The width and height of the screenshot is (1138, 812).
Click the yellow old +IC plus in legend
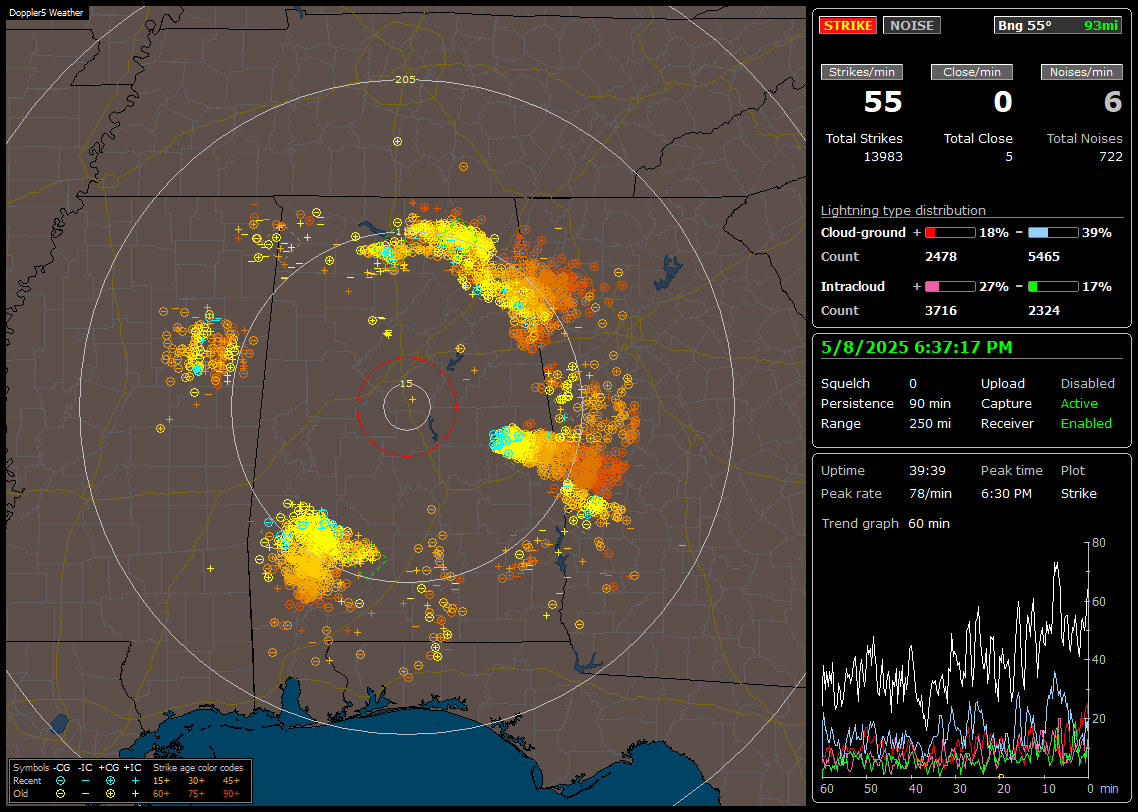[135, 794]
